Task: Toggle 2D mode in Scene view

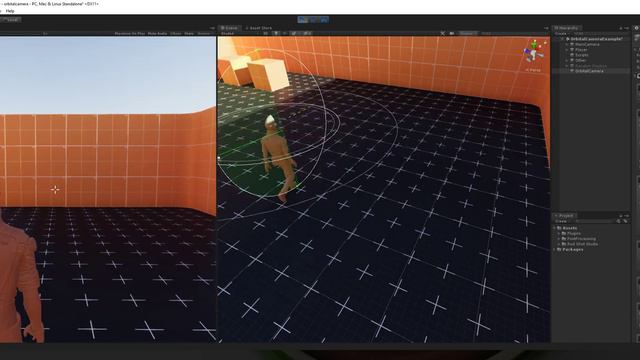Action: [x=266, y=33]
